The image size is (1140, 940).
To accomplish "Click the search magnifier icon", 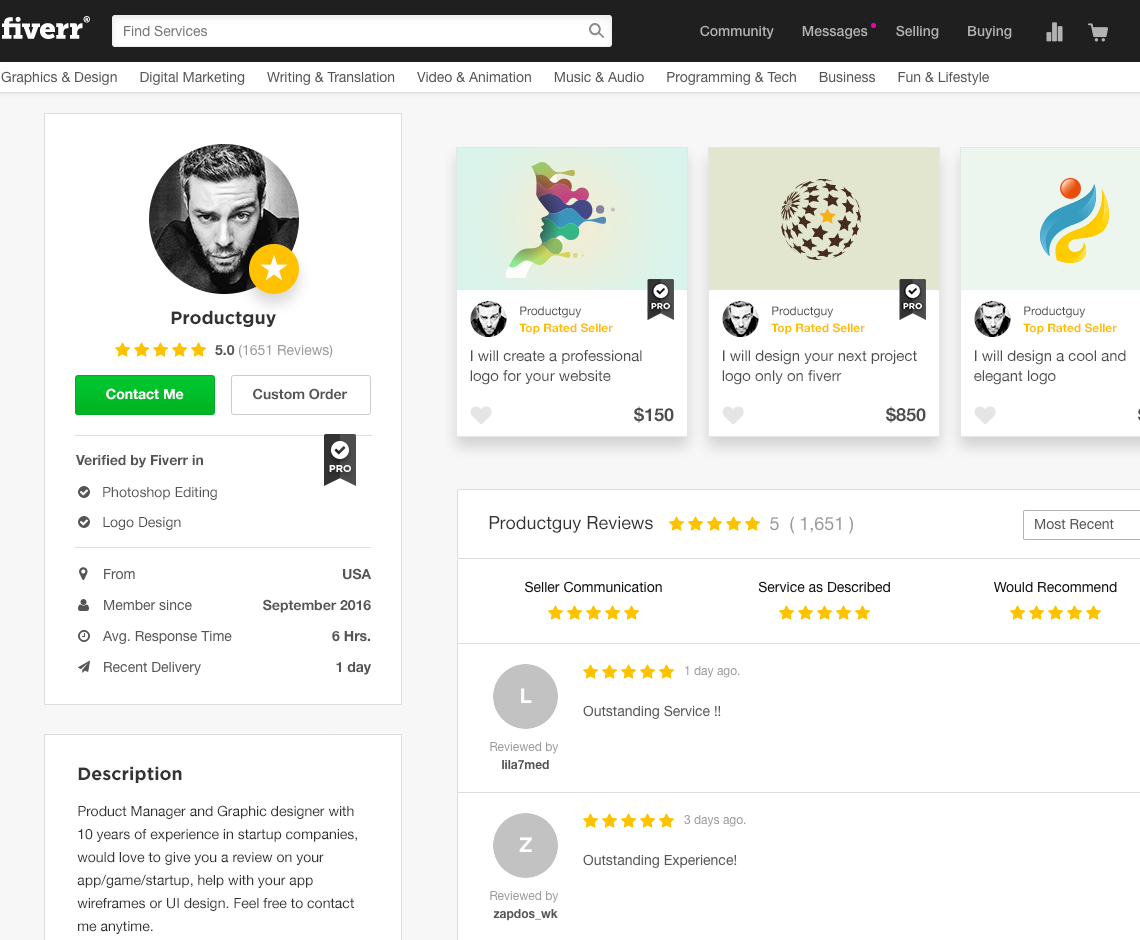I will 596,31.
